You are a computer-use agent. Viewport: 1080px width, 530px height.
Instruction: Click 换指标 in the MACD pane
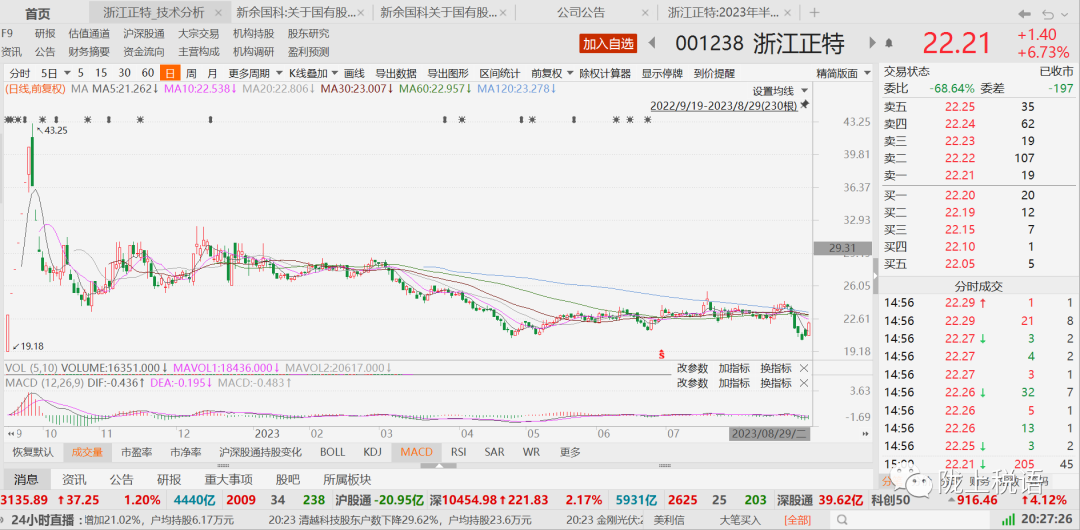point(776,383)
